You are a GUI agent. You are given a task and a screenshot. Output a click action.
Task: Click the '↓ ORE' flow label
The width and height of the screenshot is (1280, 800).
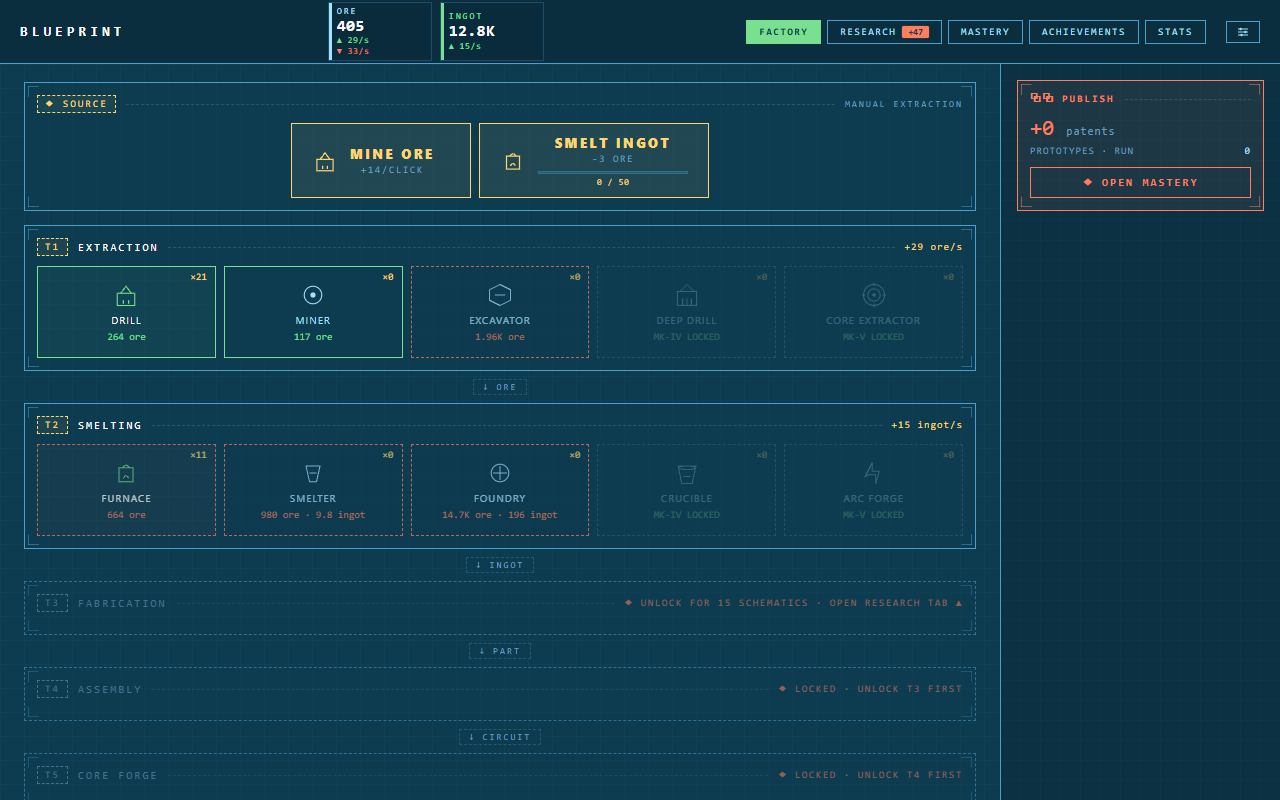[500, 387]
